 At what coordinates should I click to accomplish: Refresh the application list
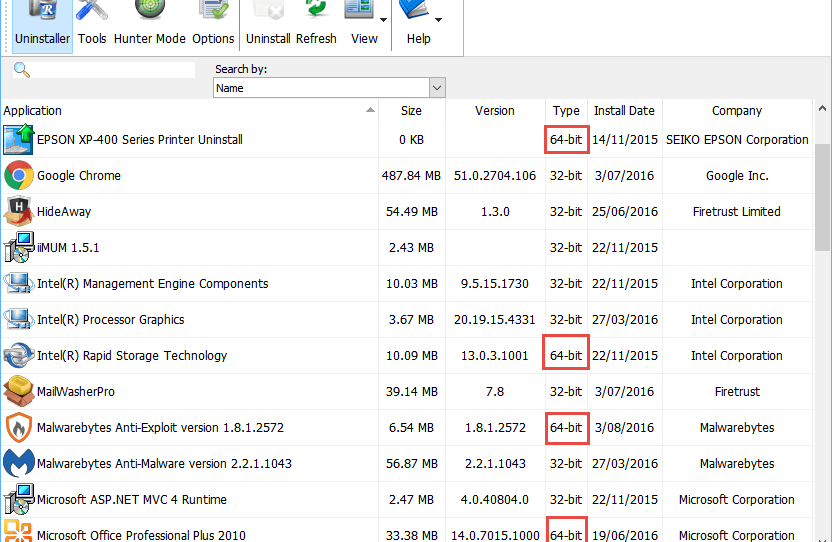(316, 24)
